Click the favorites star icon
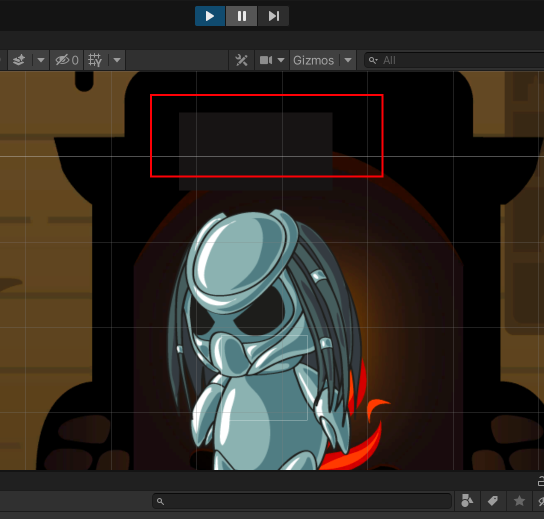Screen dimensions: 544x519 coord(519,501)
